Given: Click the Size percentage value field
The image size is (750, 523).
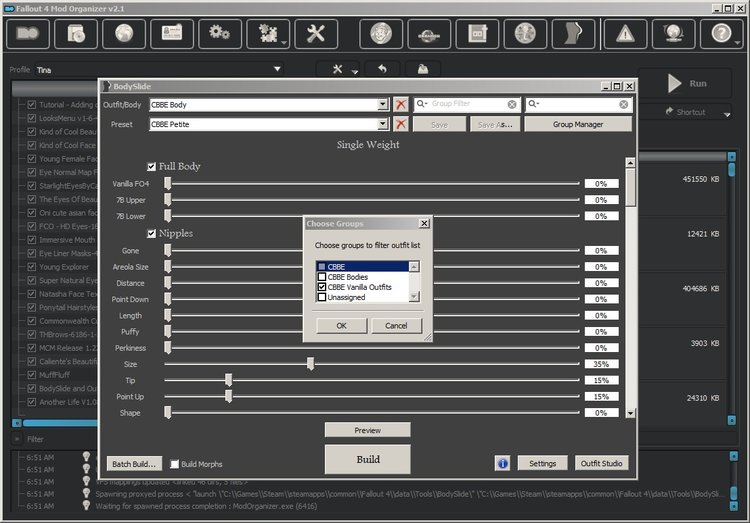Looking at the screenshot, I should pyautogui.click(x=601, y=364).
